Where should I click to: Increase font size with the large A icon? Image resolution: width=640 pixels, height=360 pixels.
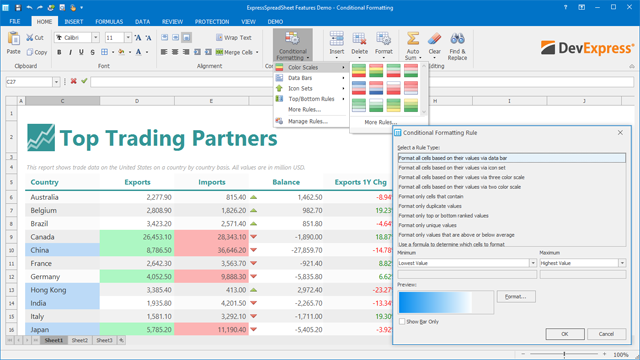click(x=138, y=38)
